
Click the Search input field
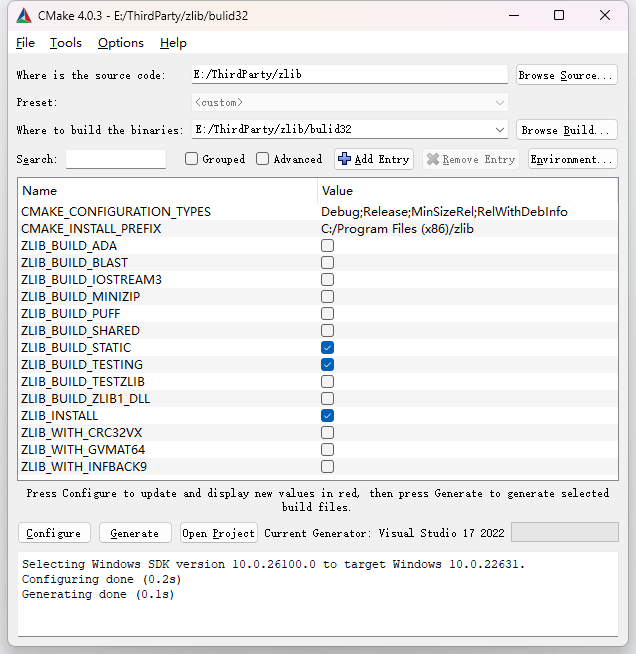point(116,159)
